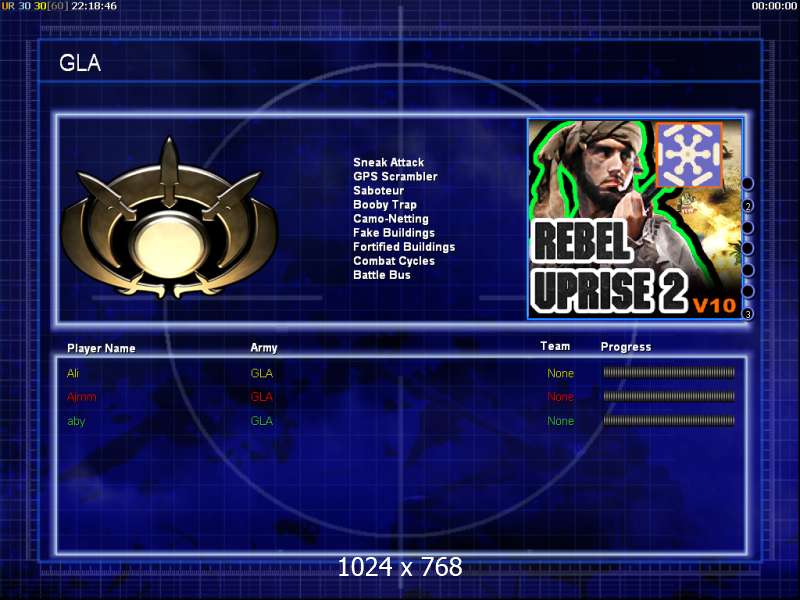Select the Battle Bus entry
The width and height of the screenshot is (800, 600).
pos(382,275)
